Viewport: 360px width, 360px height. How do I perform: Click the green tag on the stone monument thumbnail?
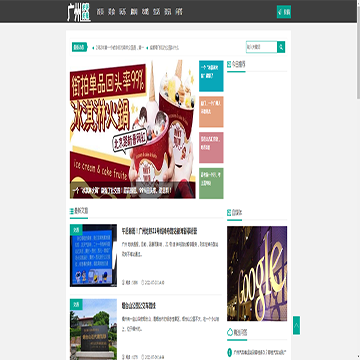[x=76, y=304]
